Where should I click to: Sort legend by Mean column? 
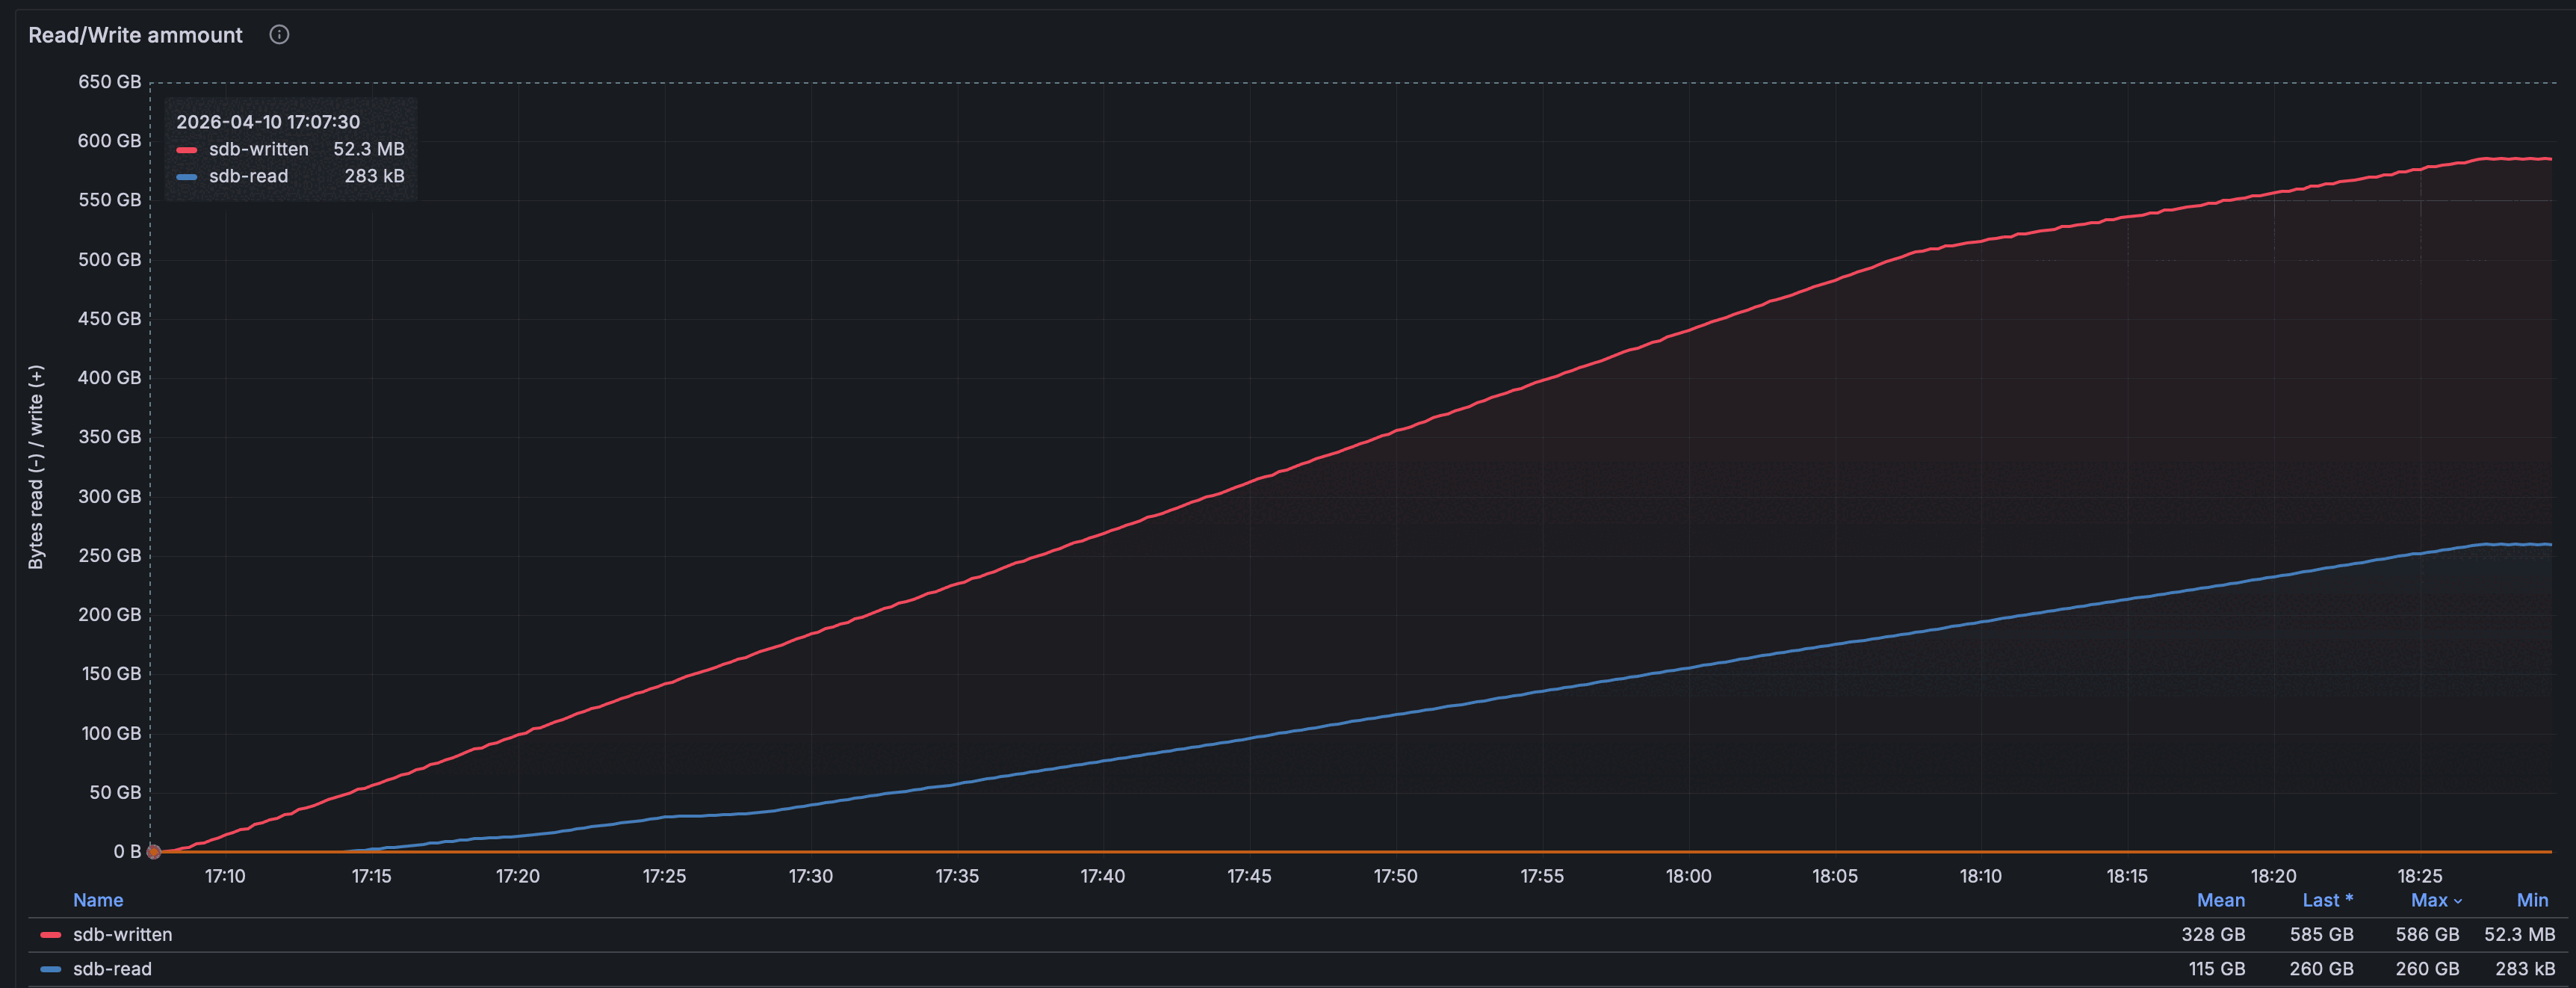2220,900
